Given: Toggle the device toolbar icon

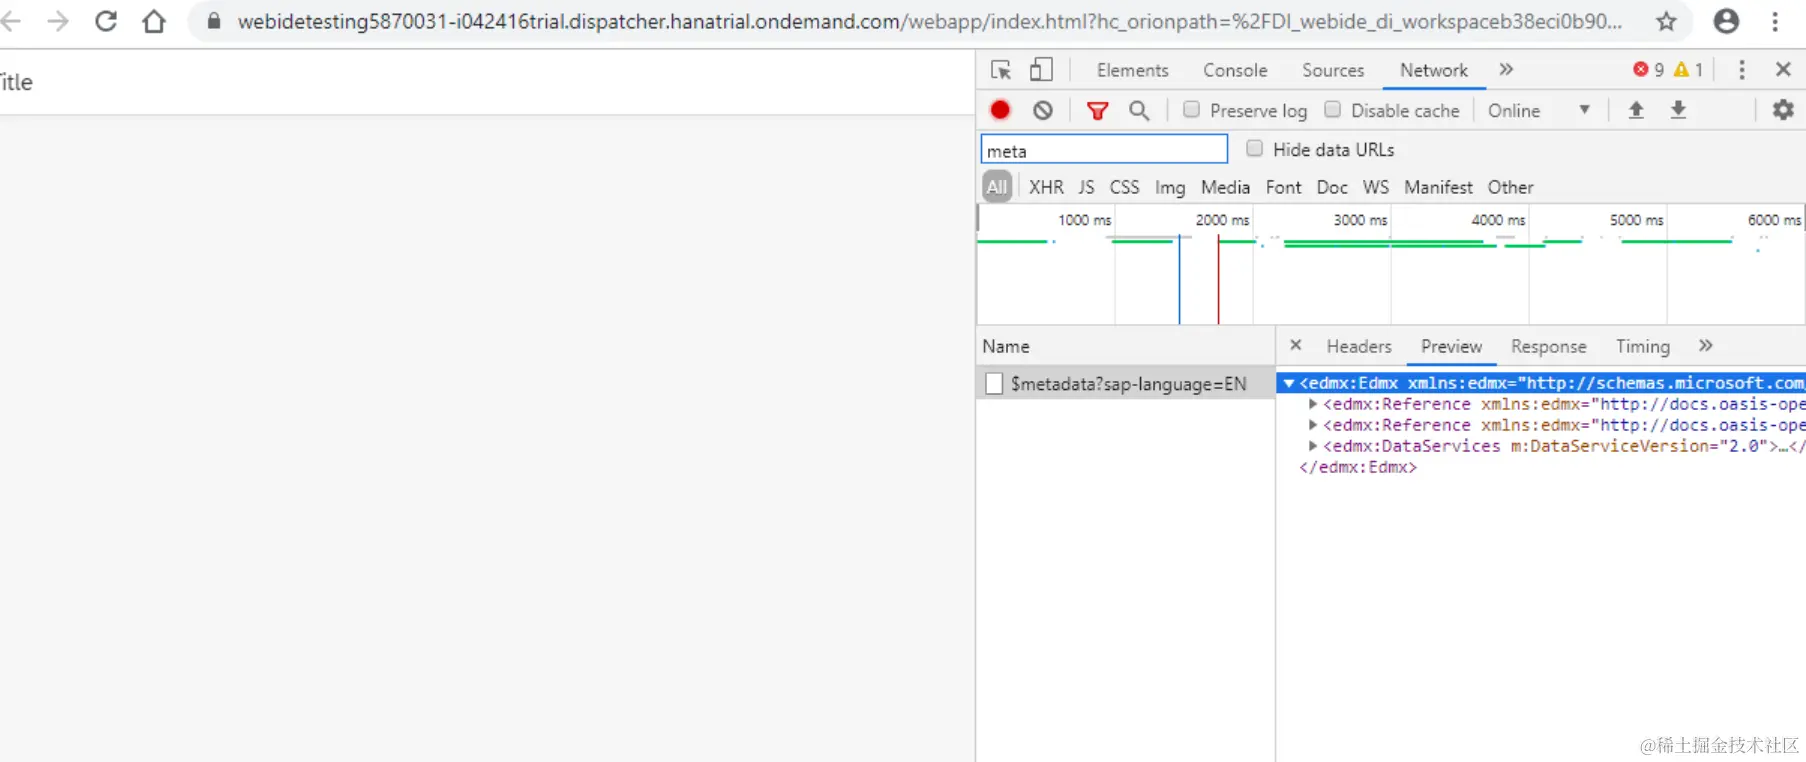Looking at the screenshot, I should click(x=1041, y=70).
